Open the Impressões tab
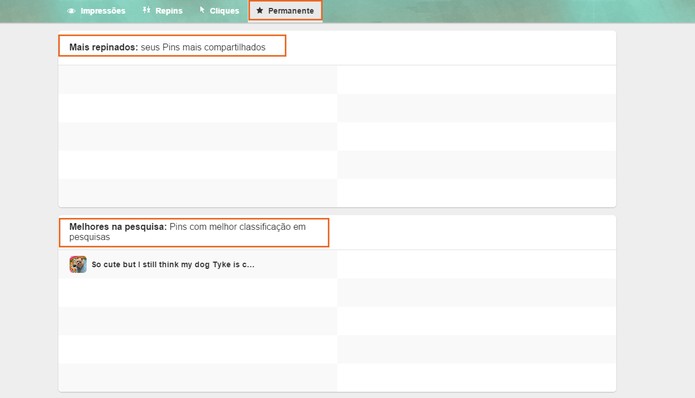This screenshot has height=398, width=695. coord(96,11)
